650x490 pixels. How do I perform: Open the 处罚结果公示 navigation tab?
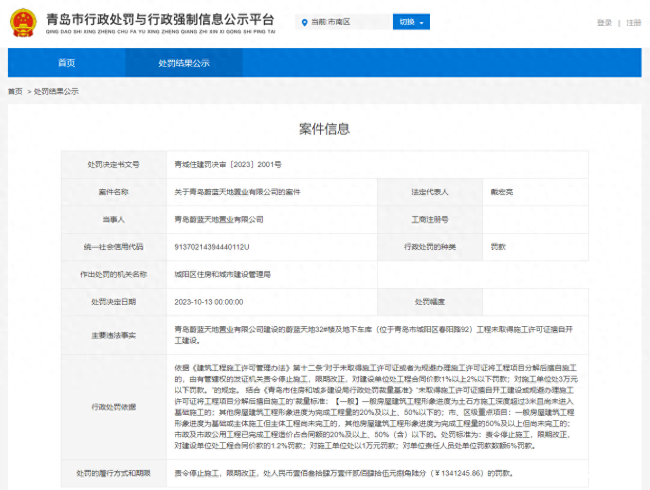coord(184,63)
